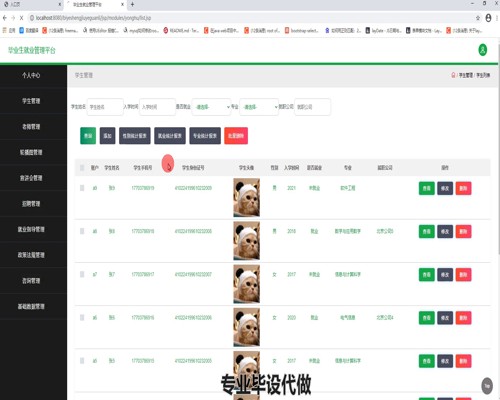The width and height of the screenshot is (500, 400).
Task: Click 修改 for student a8
Action: click(445, 231)
